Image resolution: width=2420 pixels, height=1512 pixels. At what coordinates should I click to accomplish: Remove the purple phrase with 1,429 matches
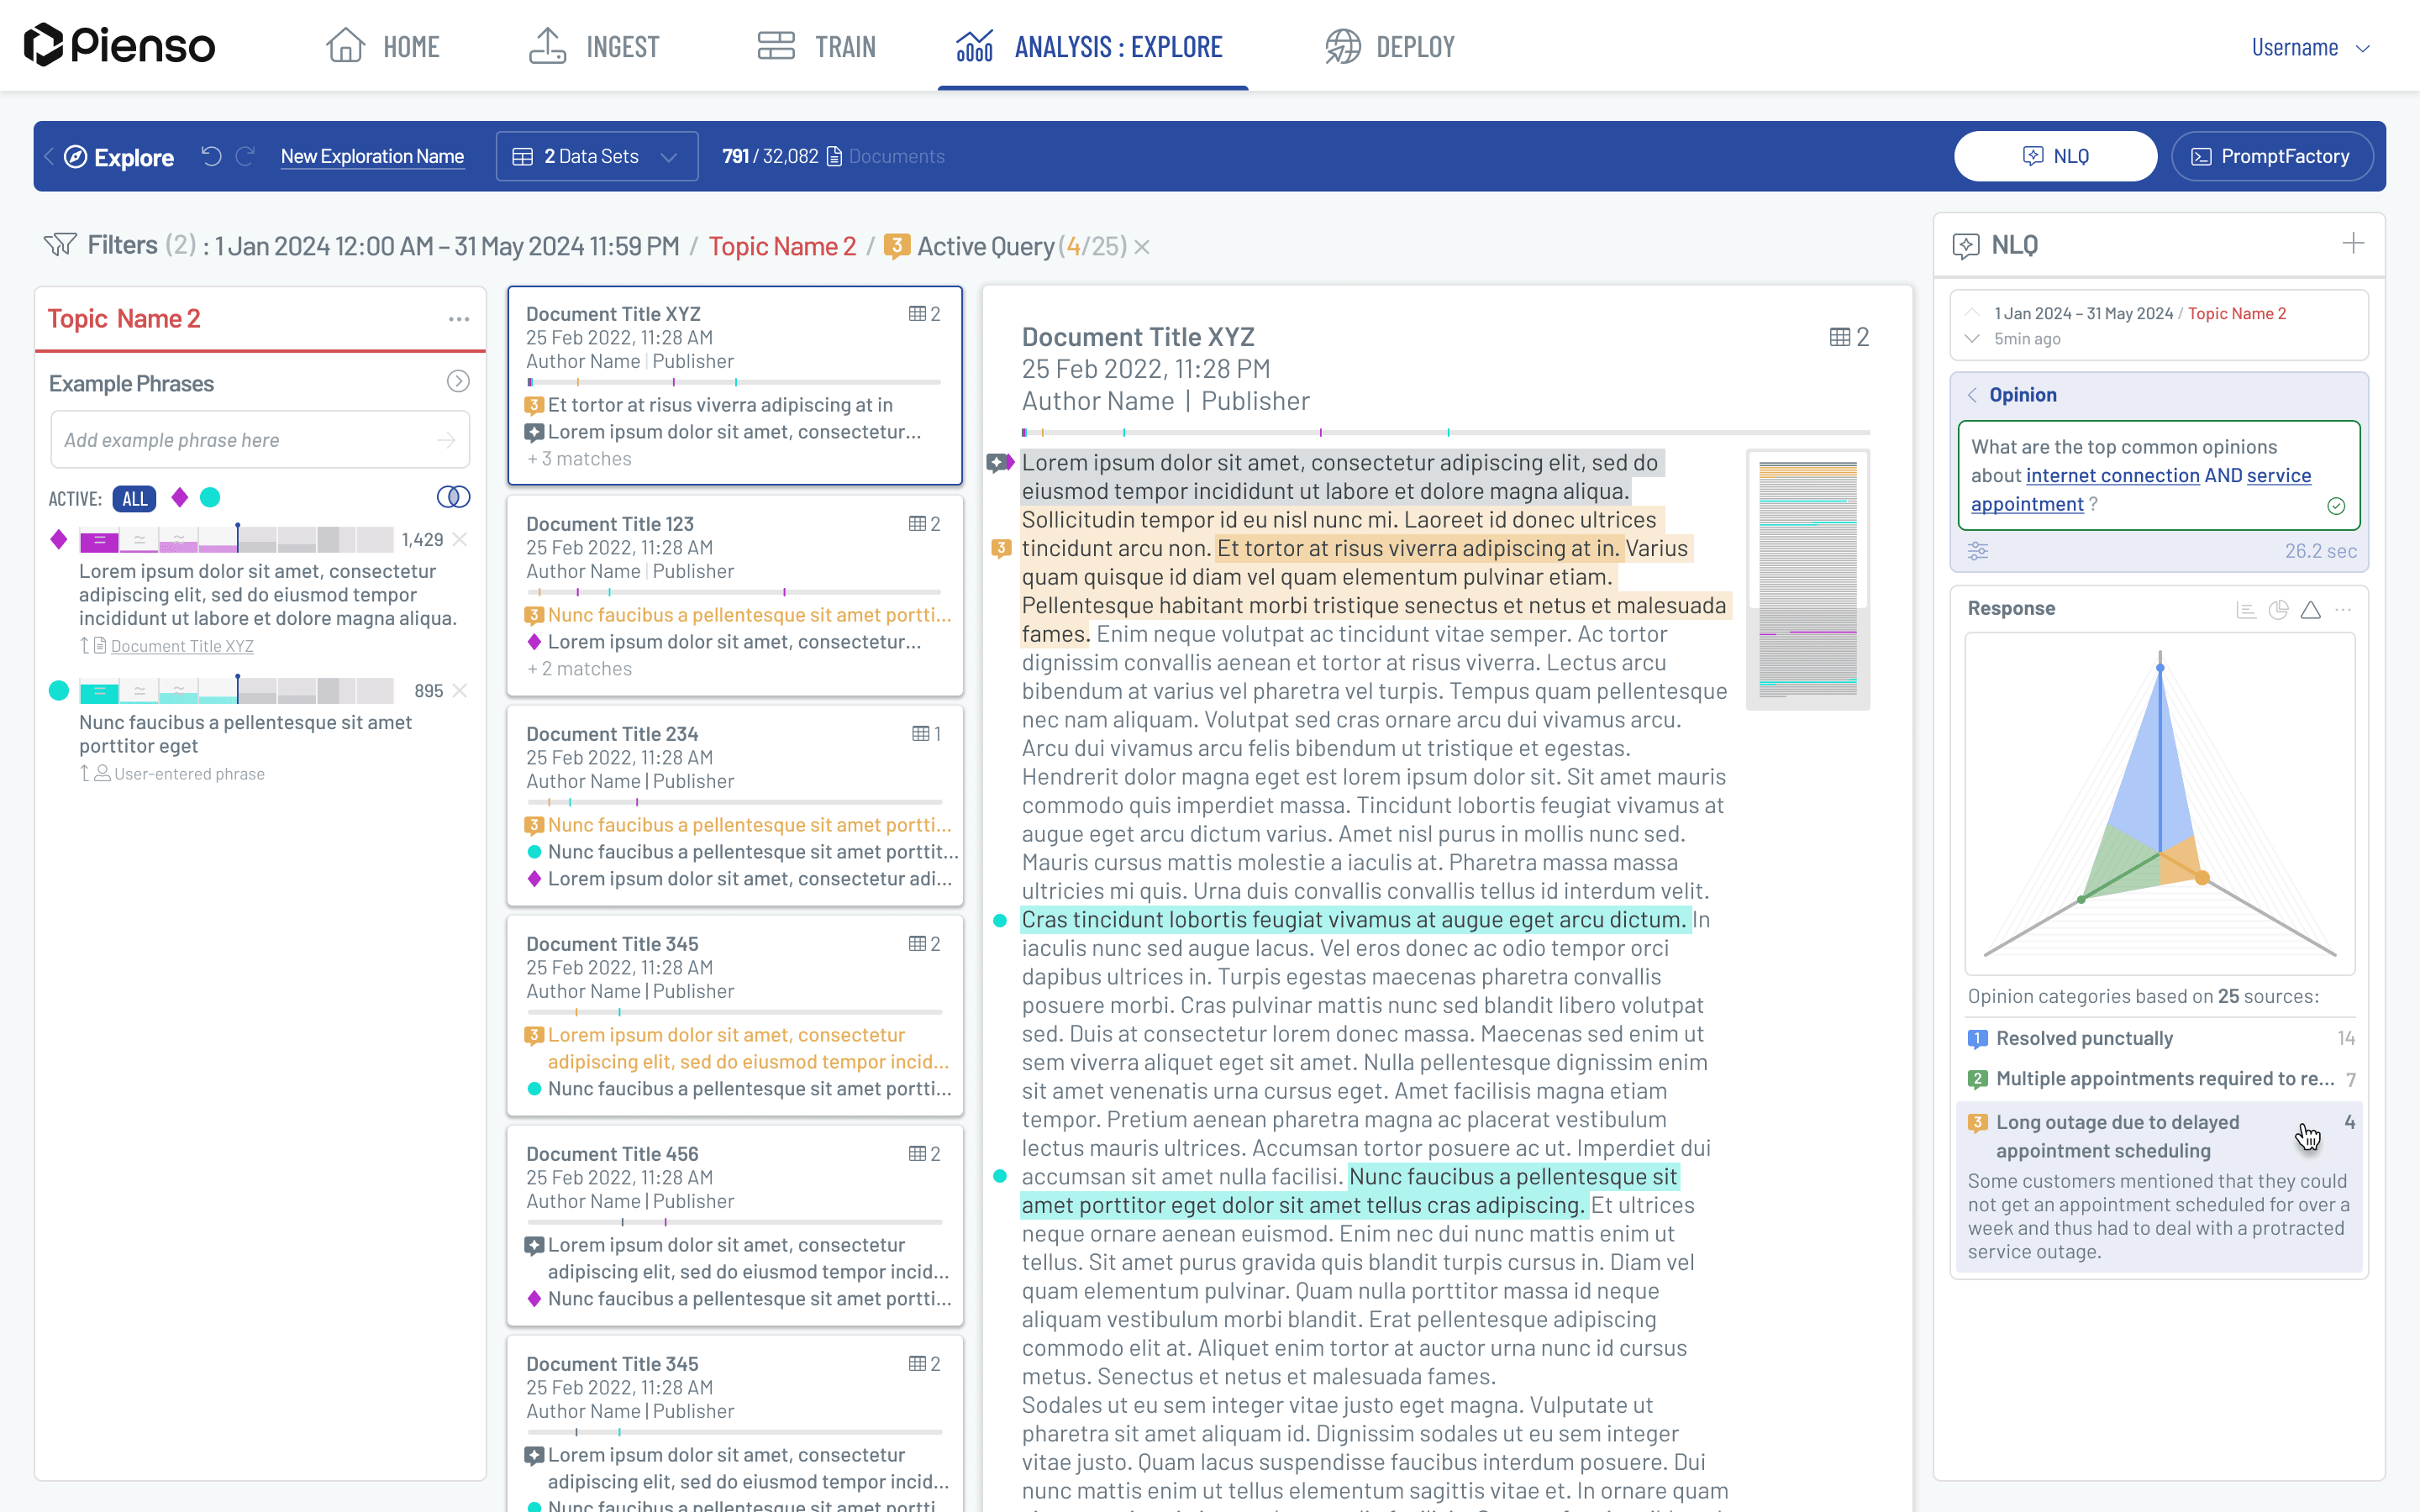tap(460, 540)
